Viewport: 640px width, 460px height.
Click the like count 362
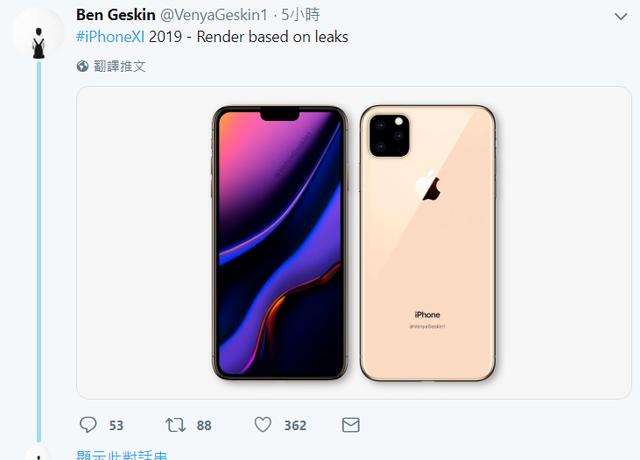295,425
